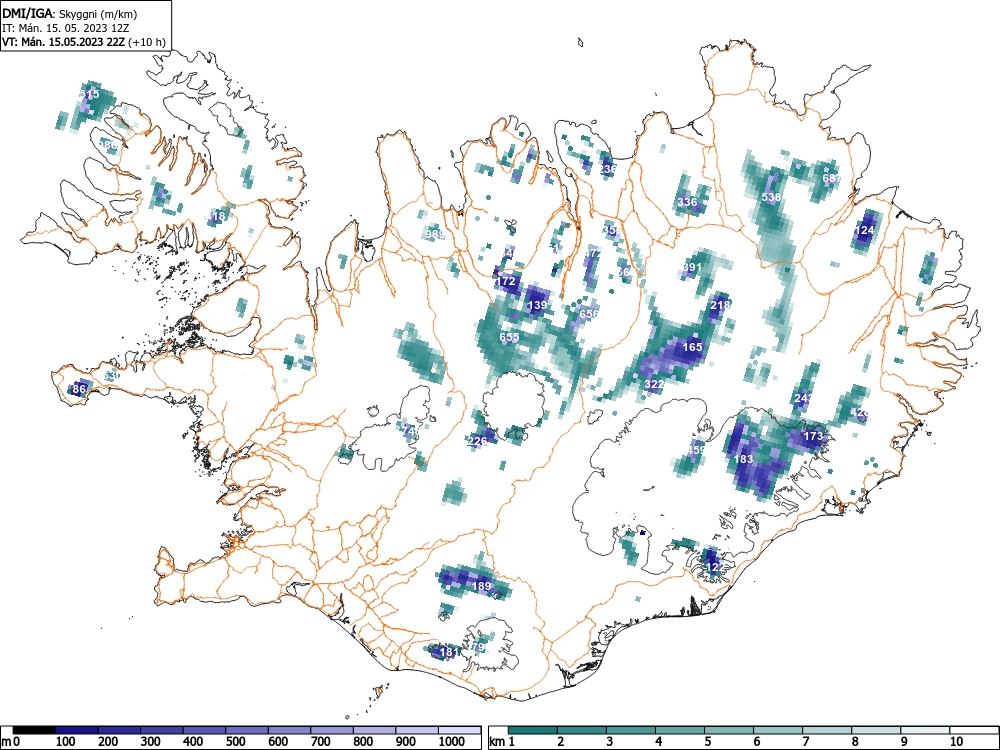Click the '5' label on km legend
The image size is (1000, 750).
pyautogui.click(x=707, y=742)
